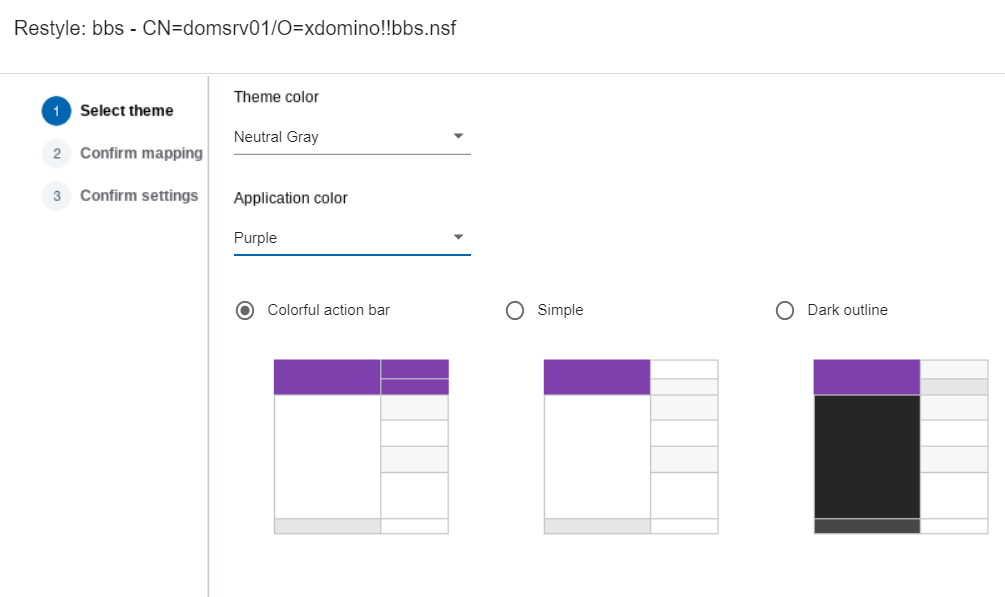Open the Application color dropdown arrow
1005x597 pixels.
point(458,237)
